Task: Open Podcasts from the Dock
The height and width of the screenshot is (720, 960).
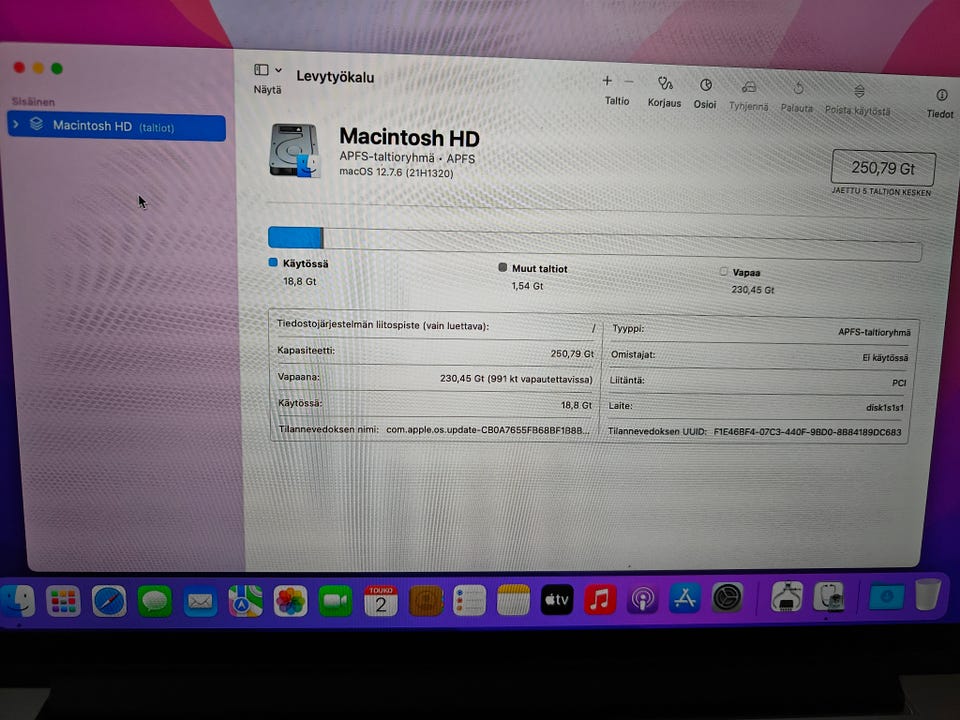Action: [x=642, y=599]
